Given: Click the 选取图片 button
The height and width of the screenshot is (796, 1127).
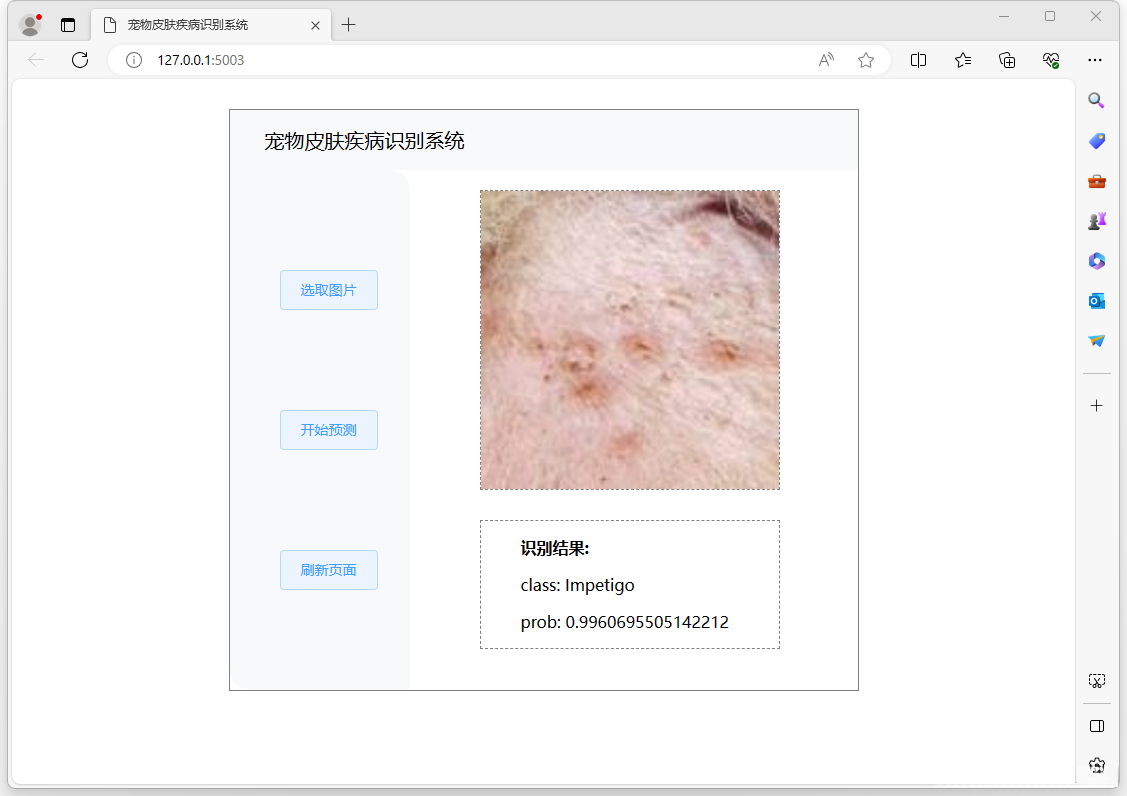Looking at the screenshot, I should 328,289.
